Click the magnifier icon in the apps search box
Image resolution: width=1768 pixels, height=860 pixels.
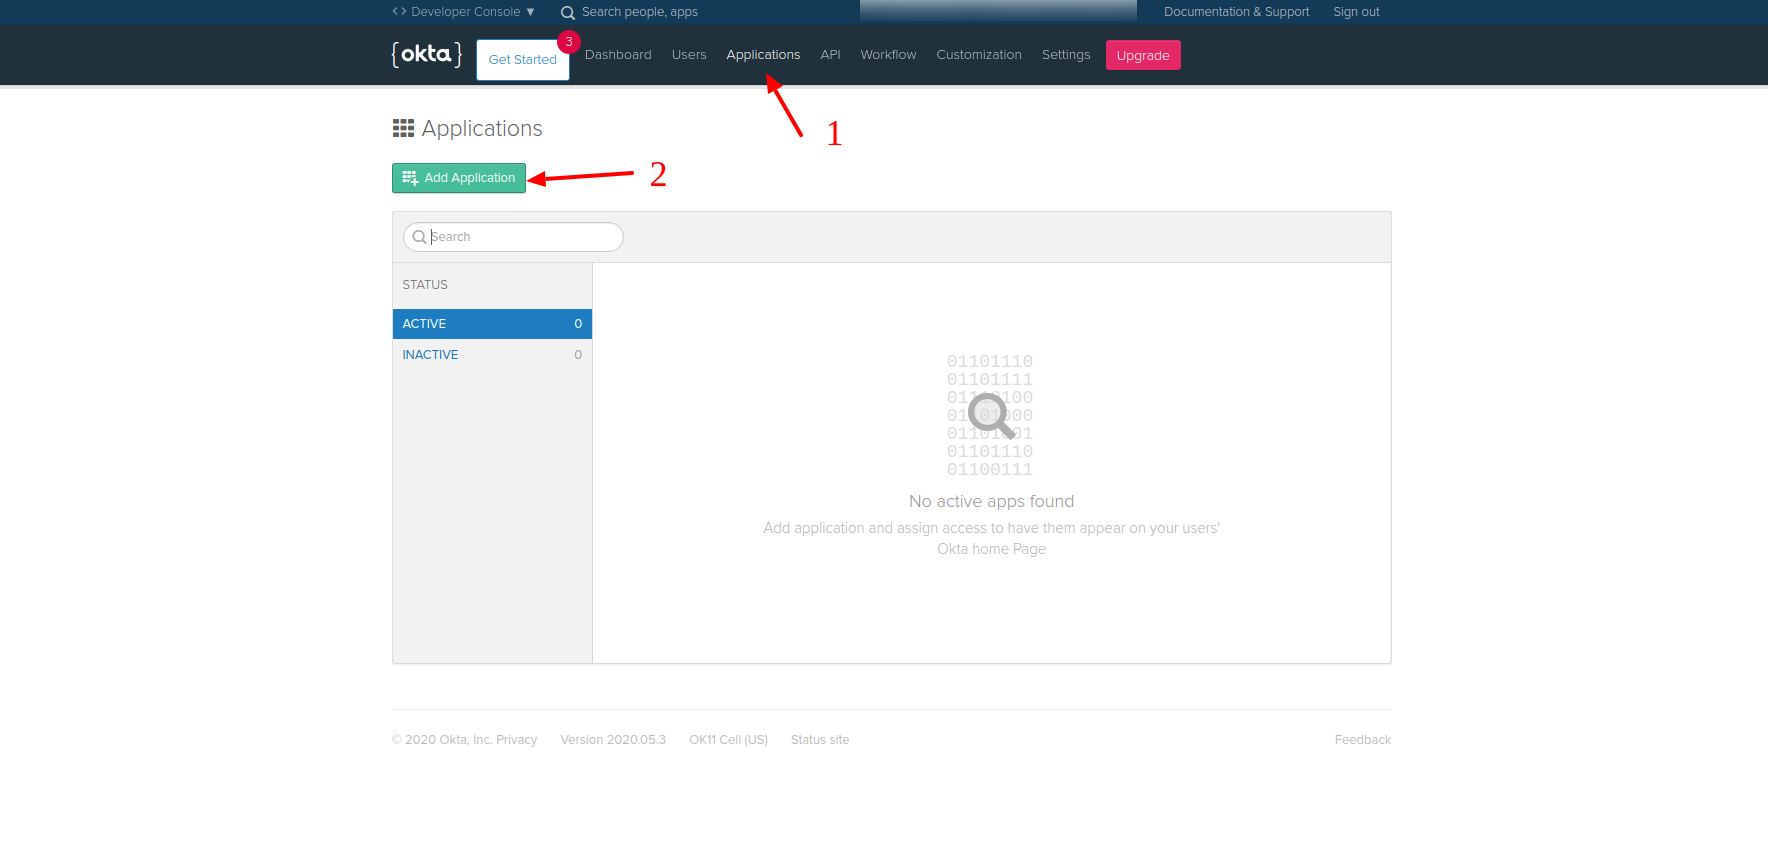419,237
